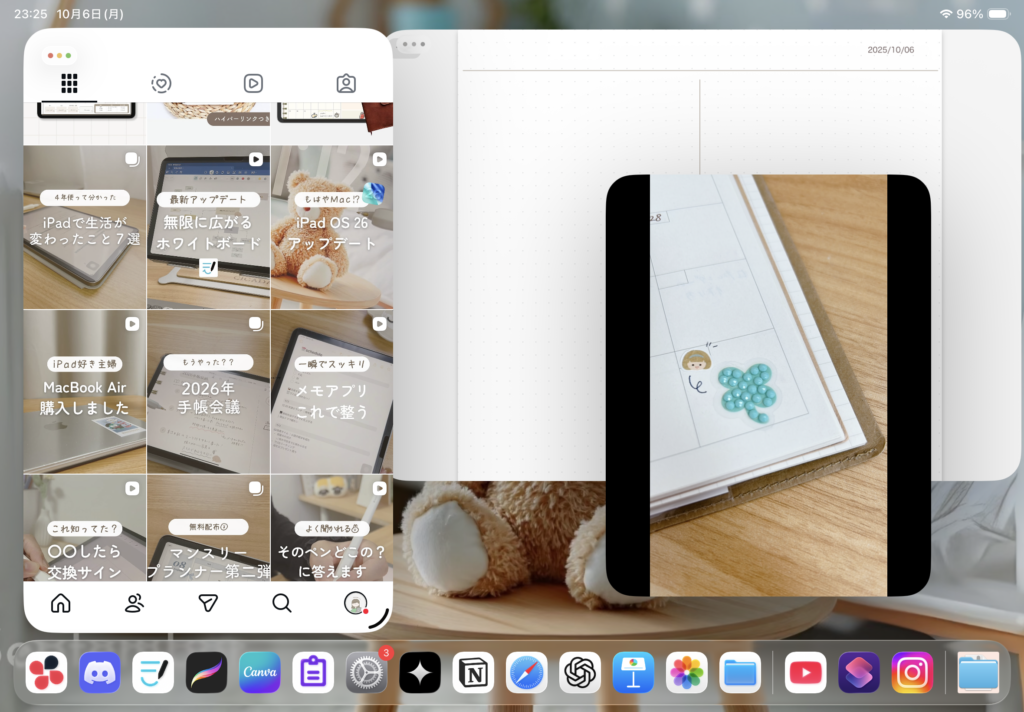Open Settings app with badge 3
The height and width of the screenshot is (712, 1024).
click(366, 673)
